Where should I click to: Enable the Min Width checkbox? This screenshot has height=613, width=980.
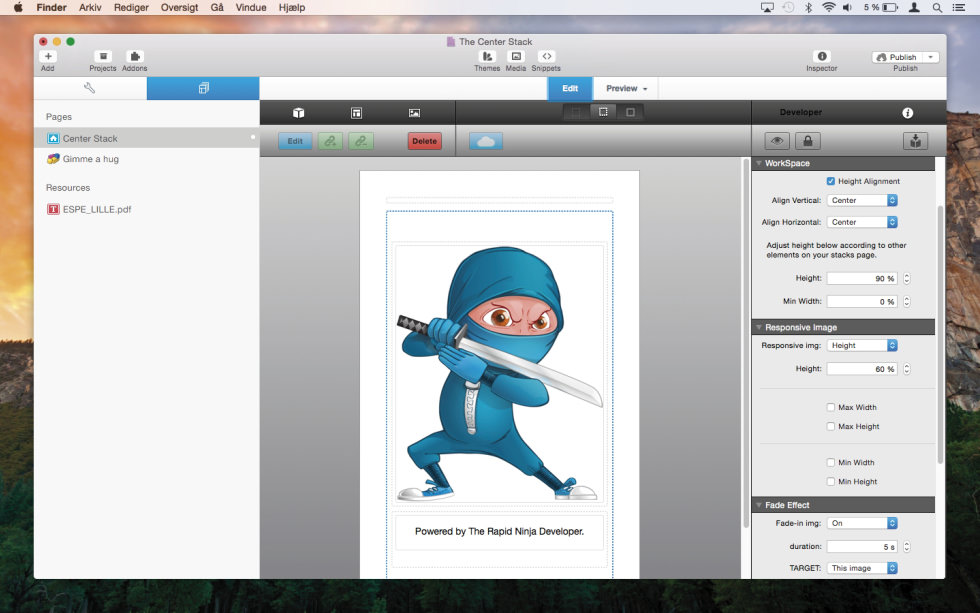(831, 462)
